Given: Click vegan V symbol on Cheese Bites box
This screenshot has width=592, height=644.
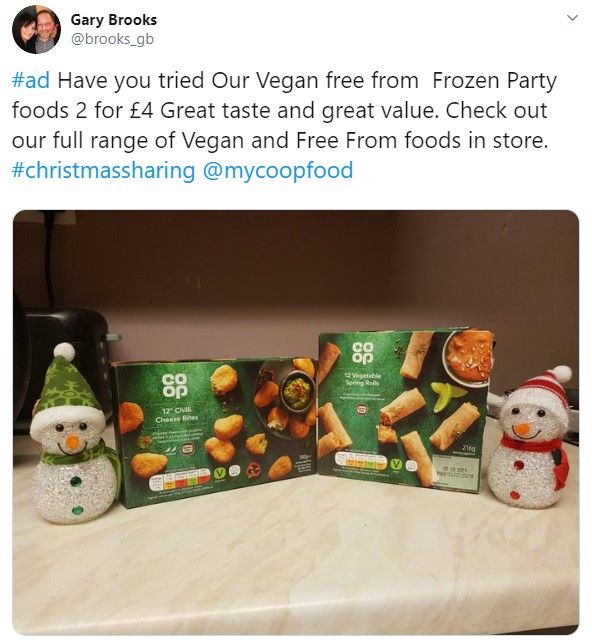Looking at the screenshot, I should (220, 473).
